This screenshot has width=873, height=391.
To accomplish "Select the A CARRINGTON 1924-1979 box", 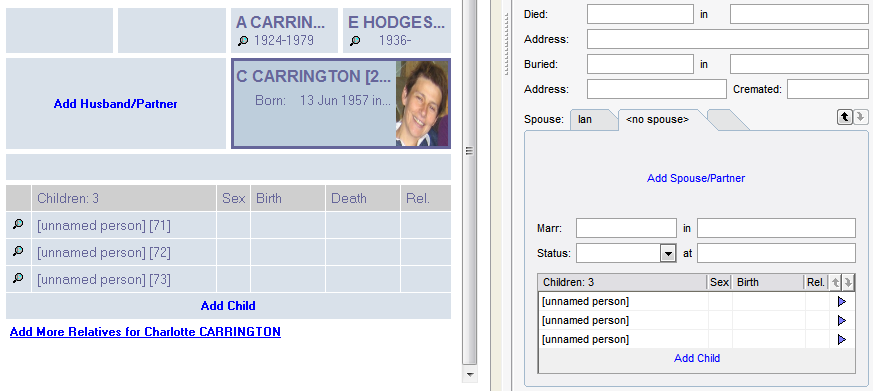I will (x=285, y=31).
